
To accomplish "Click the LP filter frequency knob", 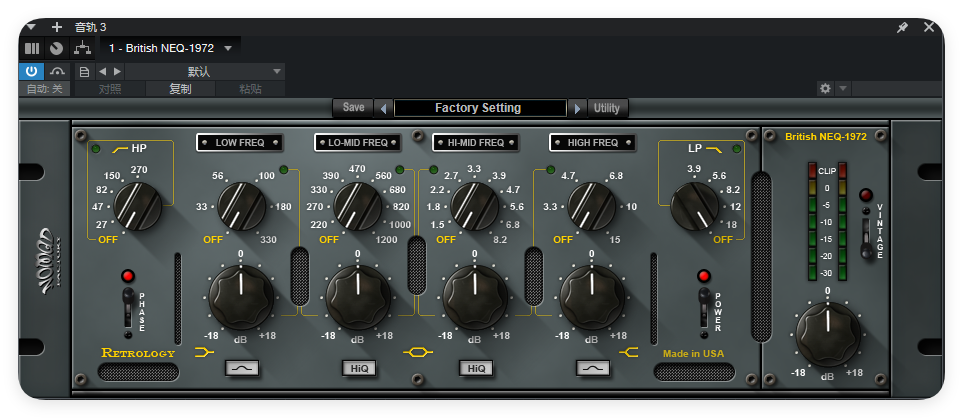I will click(x=695, y=206).
